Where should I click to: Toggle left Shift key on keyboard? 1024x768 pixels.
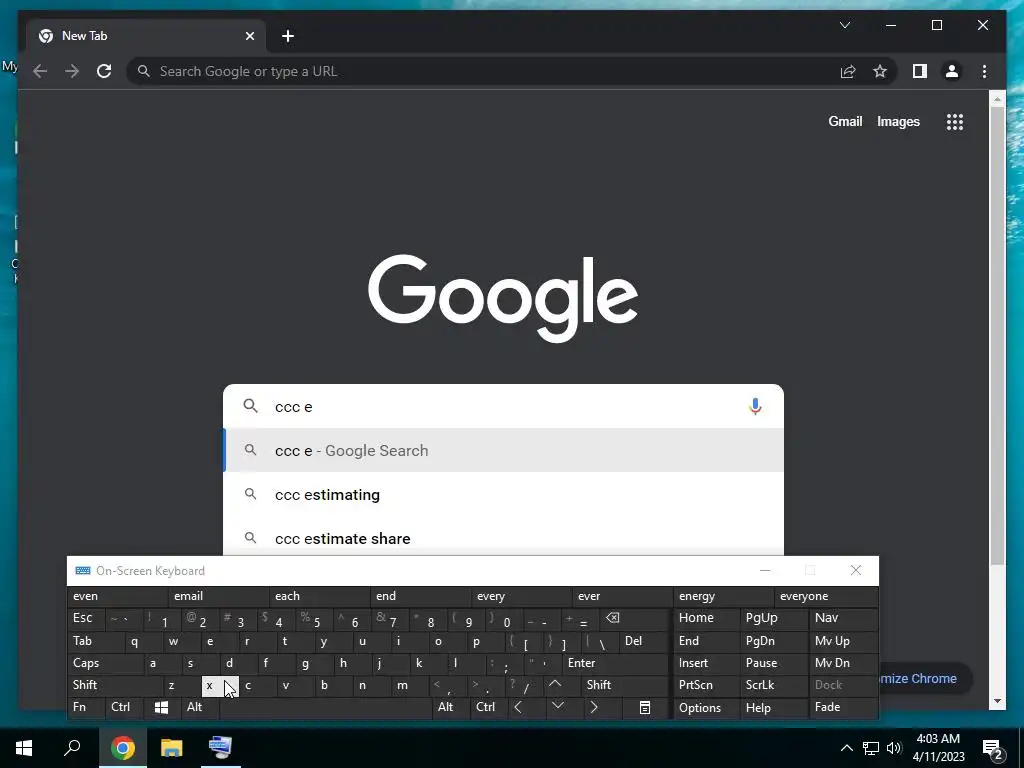[114, 685]
